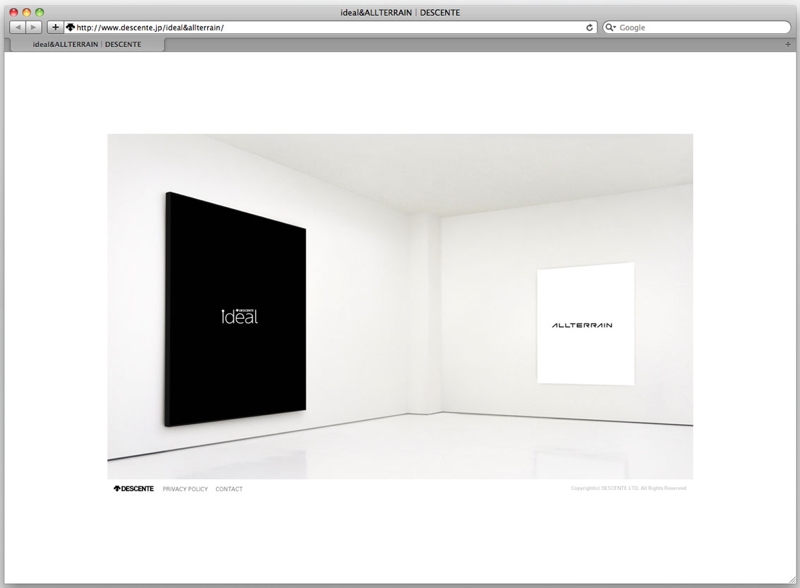
Task: Open the CONTACT link
Action: [x=229, y=489]
